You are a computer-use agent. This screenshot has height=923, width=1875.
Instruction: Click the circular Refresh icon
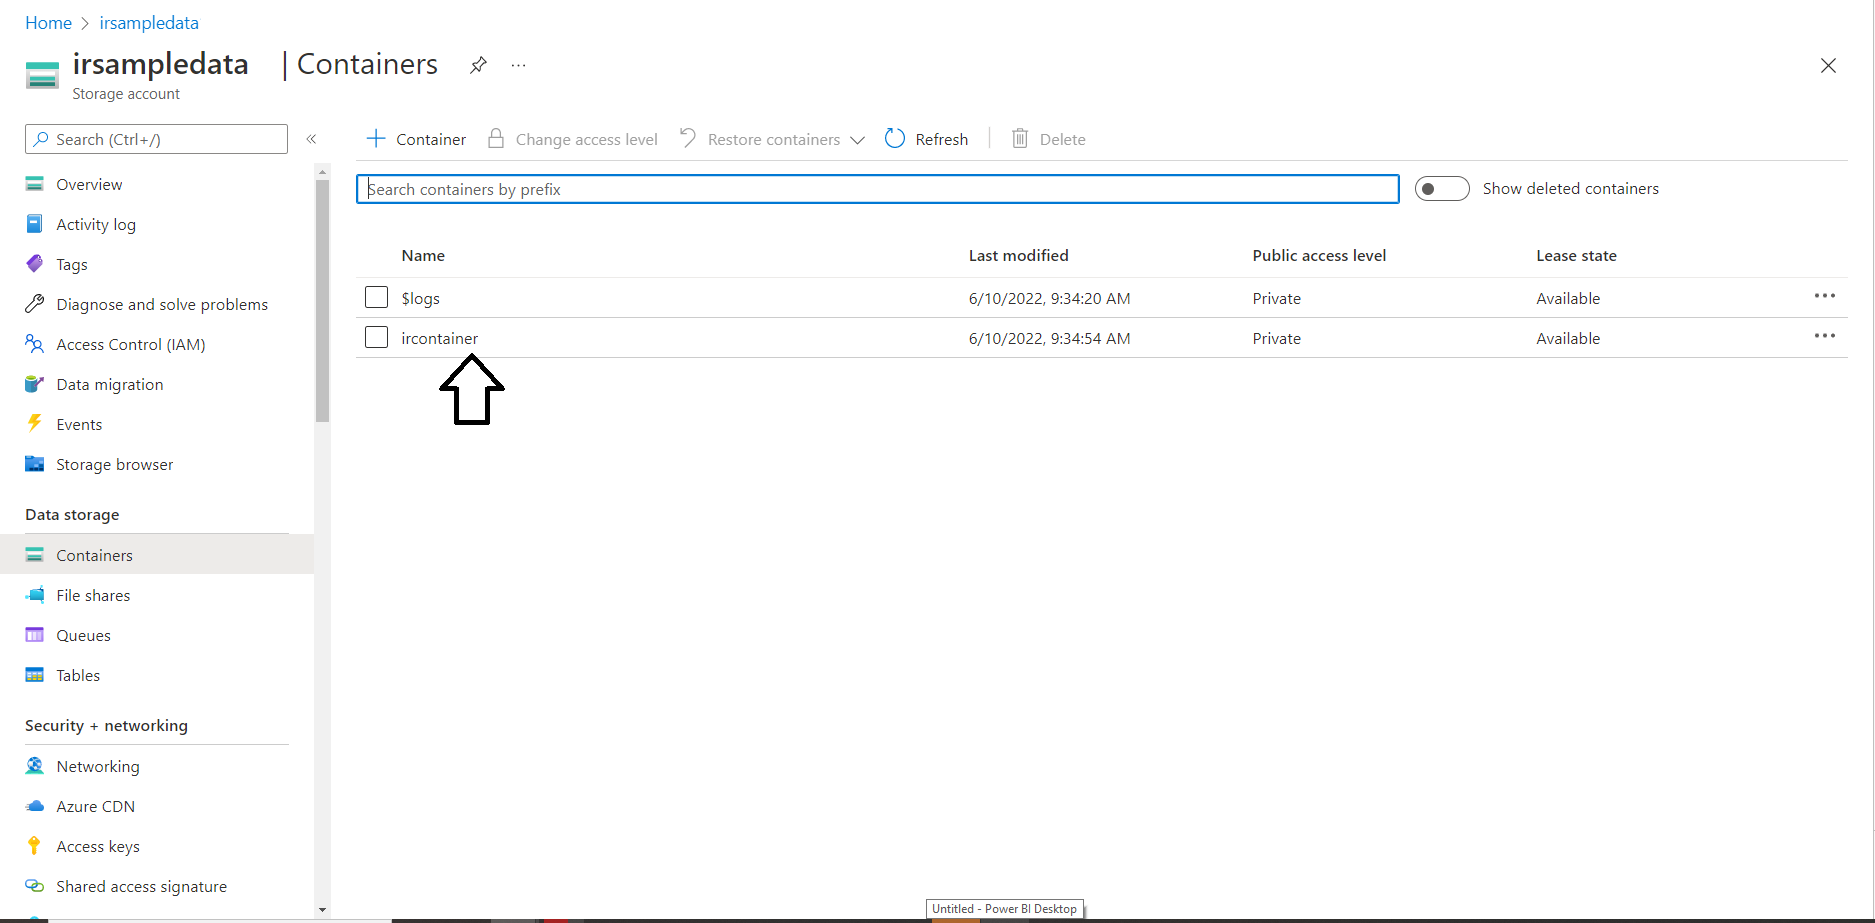tap(895, 138)
